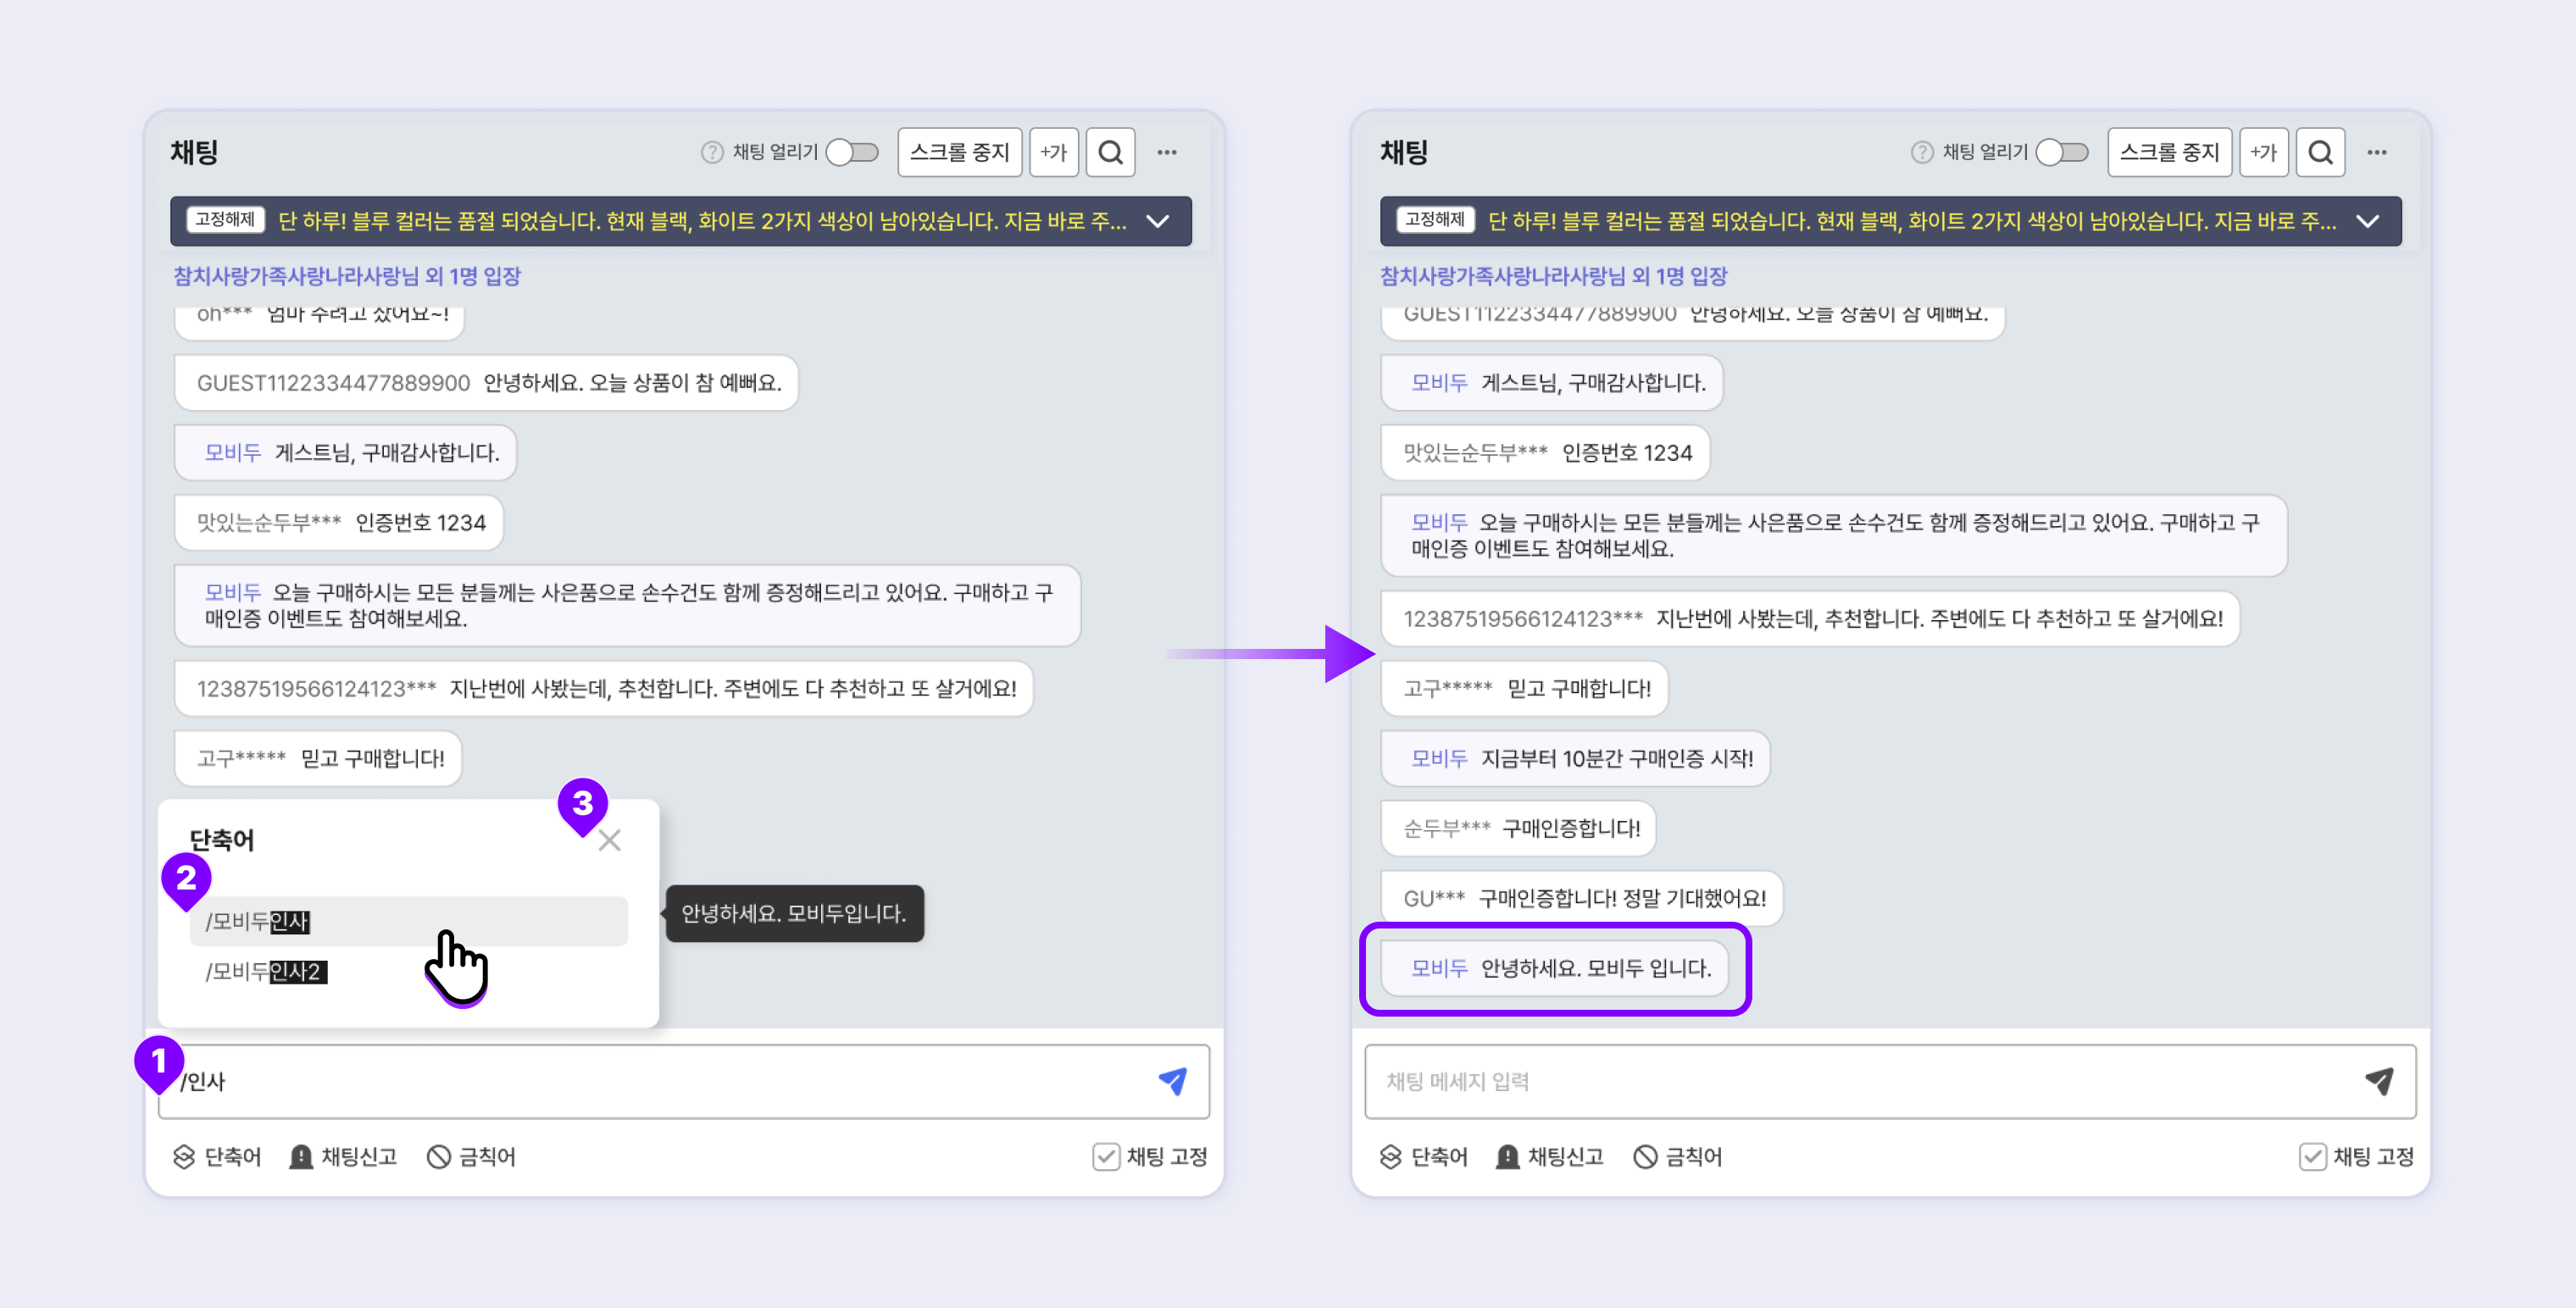Click 고정해제 on the left pinned notice

click(225, 220)
